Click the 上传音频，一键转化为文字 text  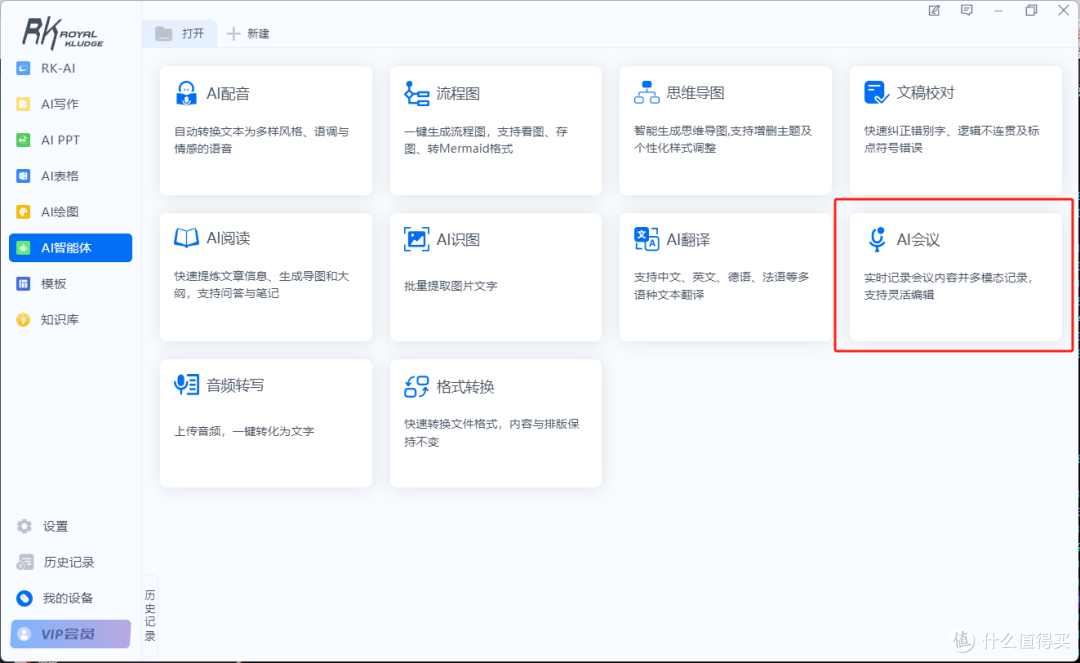click(x=244, y=431)
